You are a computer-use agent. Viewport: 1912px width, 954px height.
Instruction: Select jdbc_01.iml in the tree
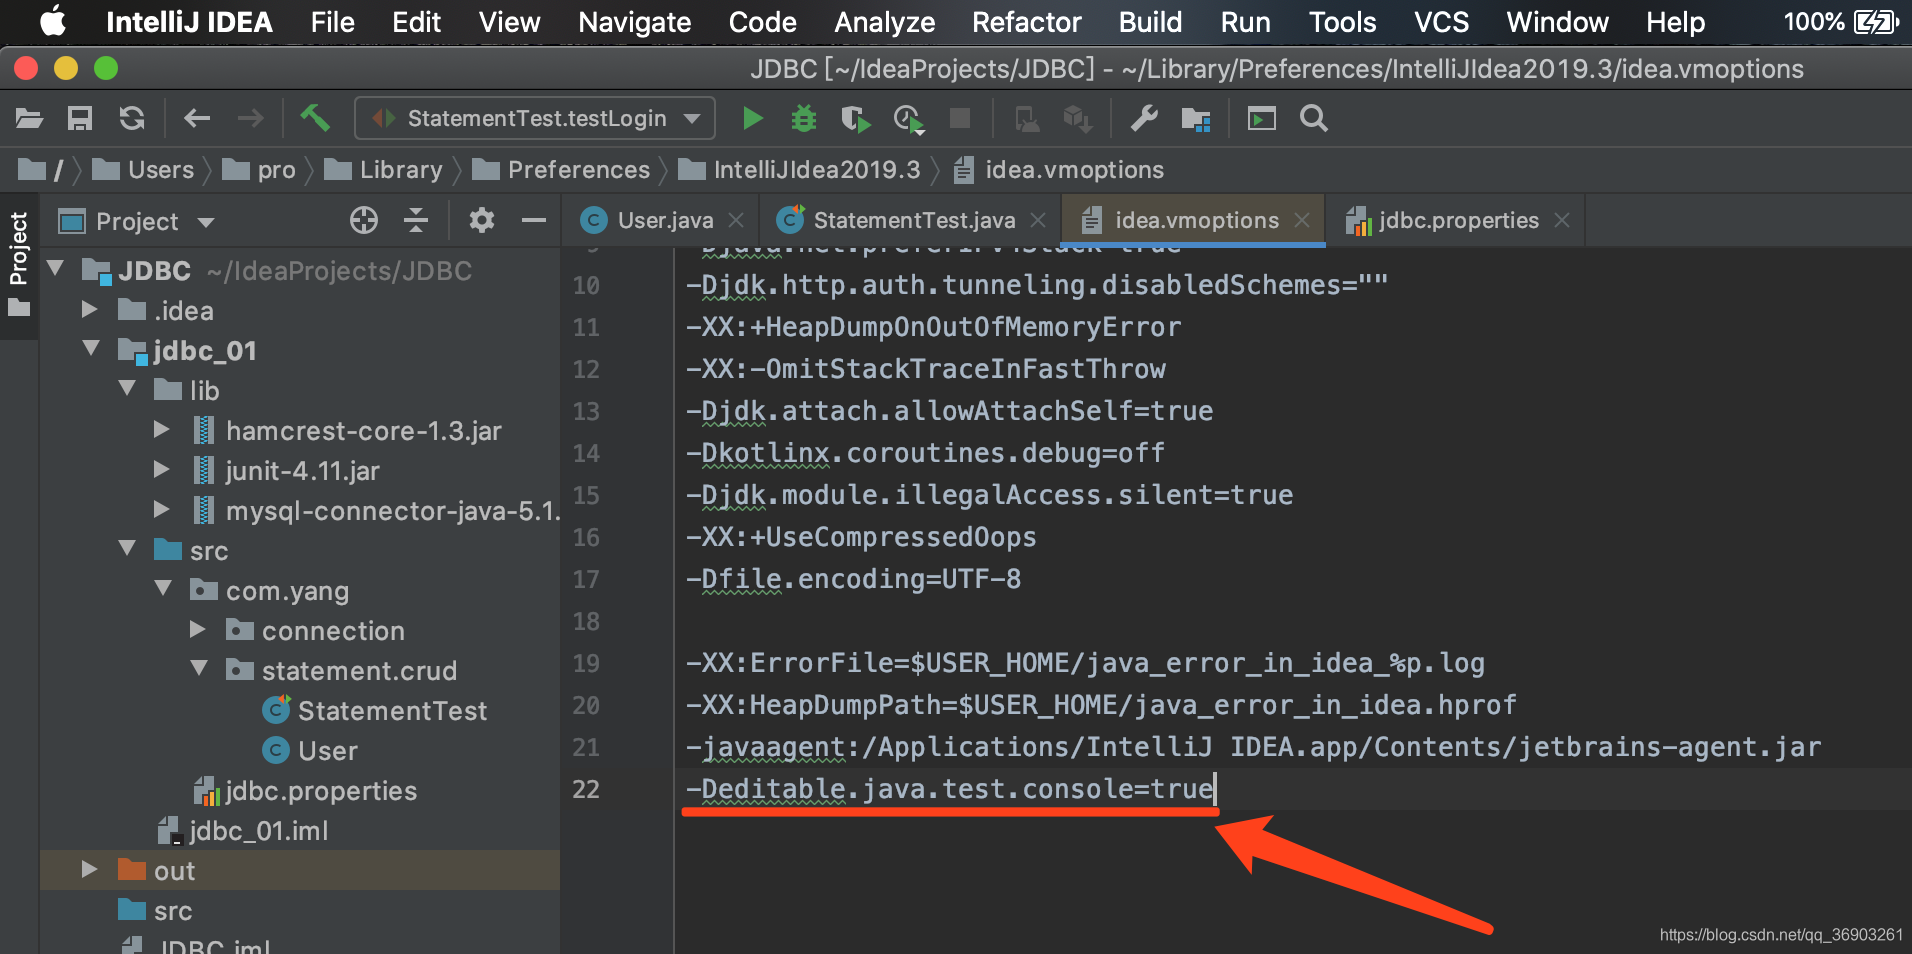pyautogui.click(x=258, y=831)
